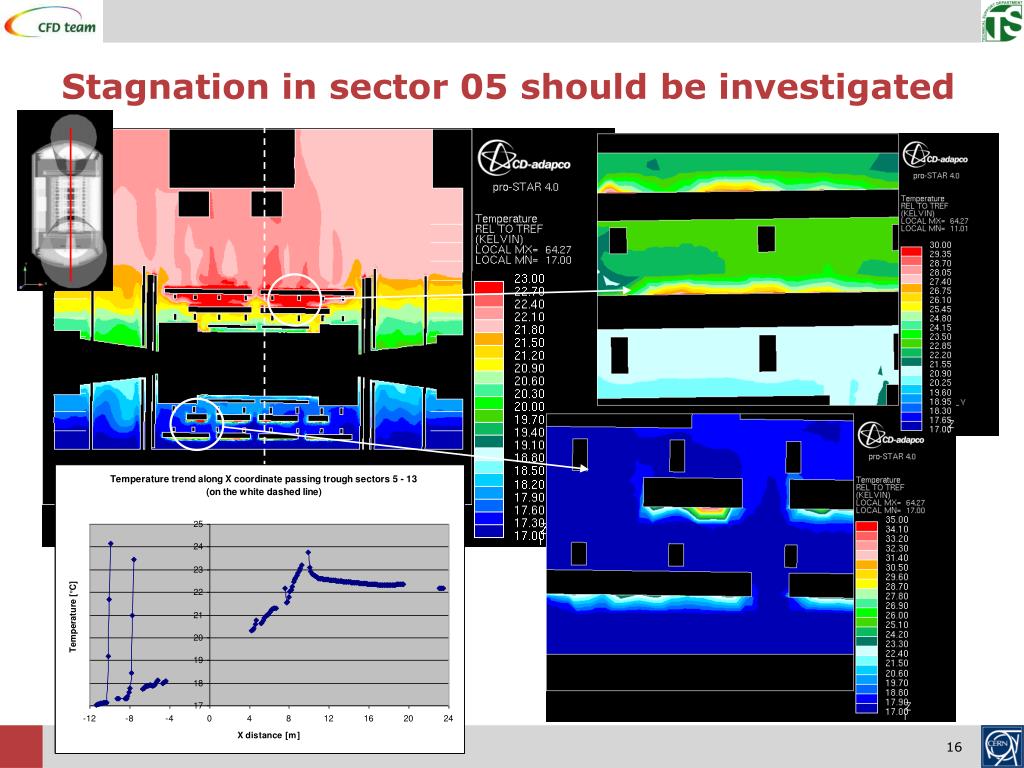Click the 'Temperature [°C]' axis label
Screen dimensions: 1024x768
tap(72, 616)
